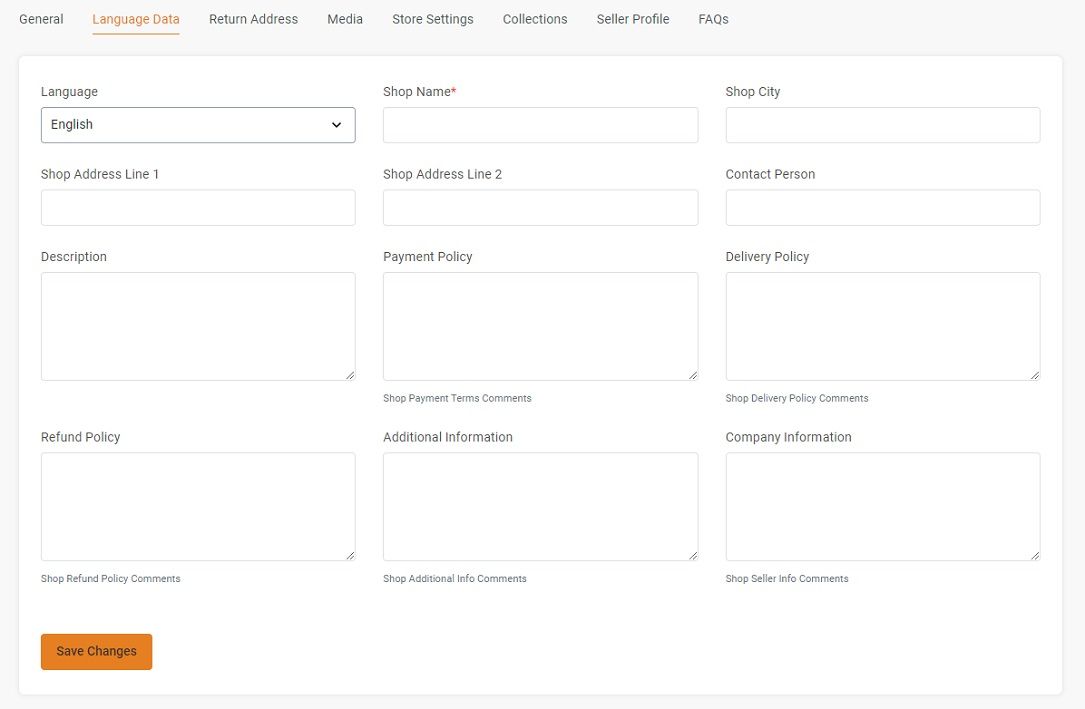Focus the Shop Name input field
The height and width of the screenshot is (709, 1085).
(540, 125)
